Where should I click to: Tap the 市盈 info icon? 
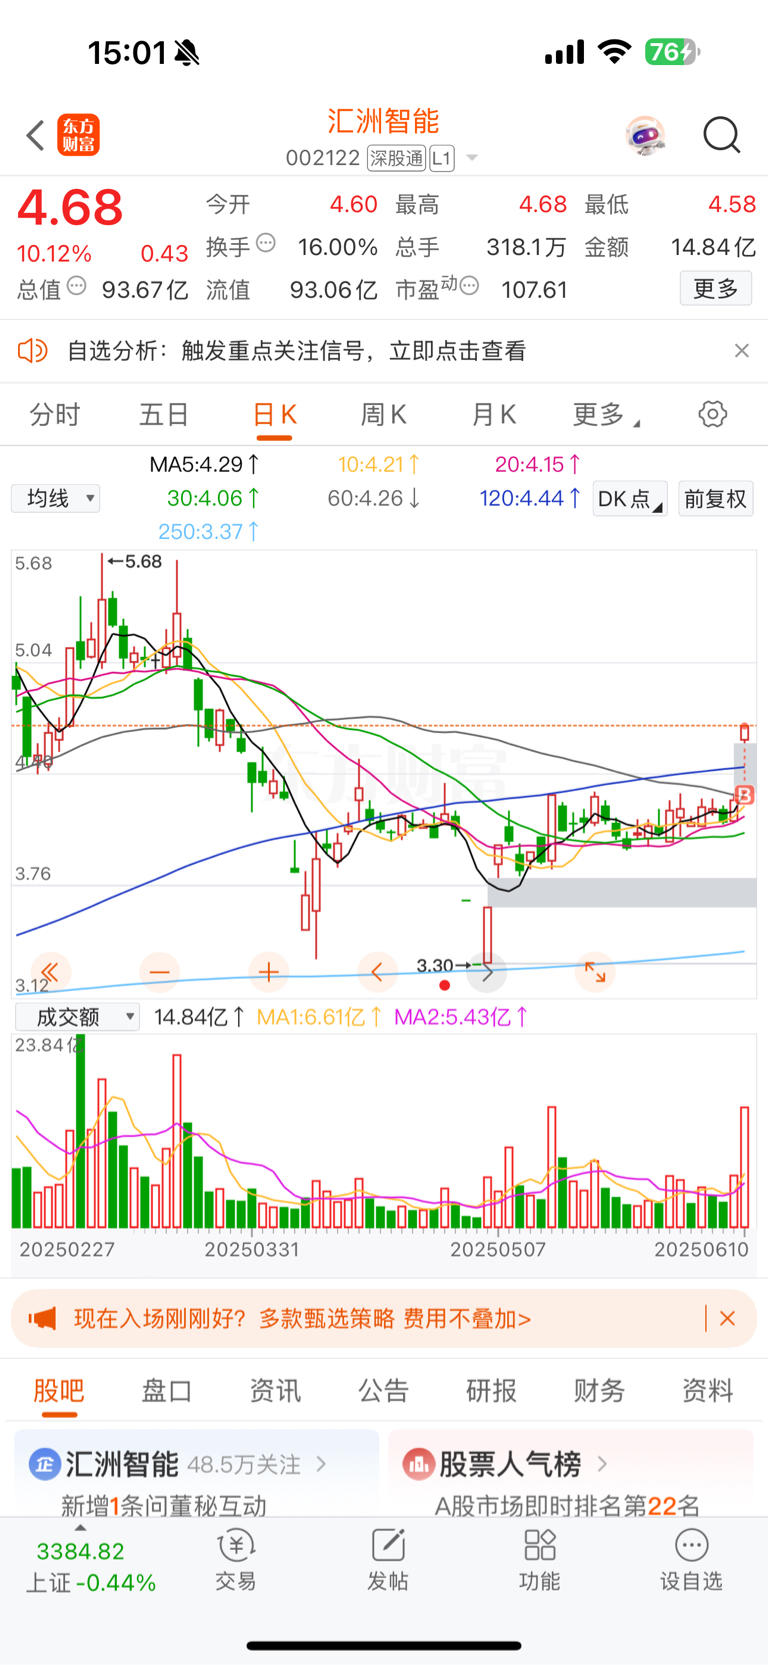pyautogui.click(x=469, y=286)
